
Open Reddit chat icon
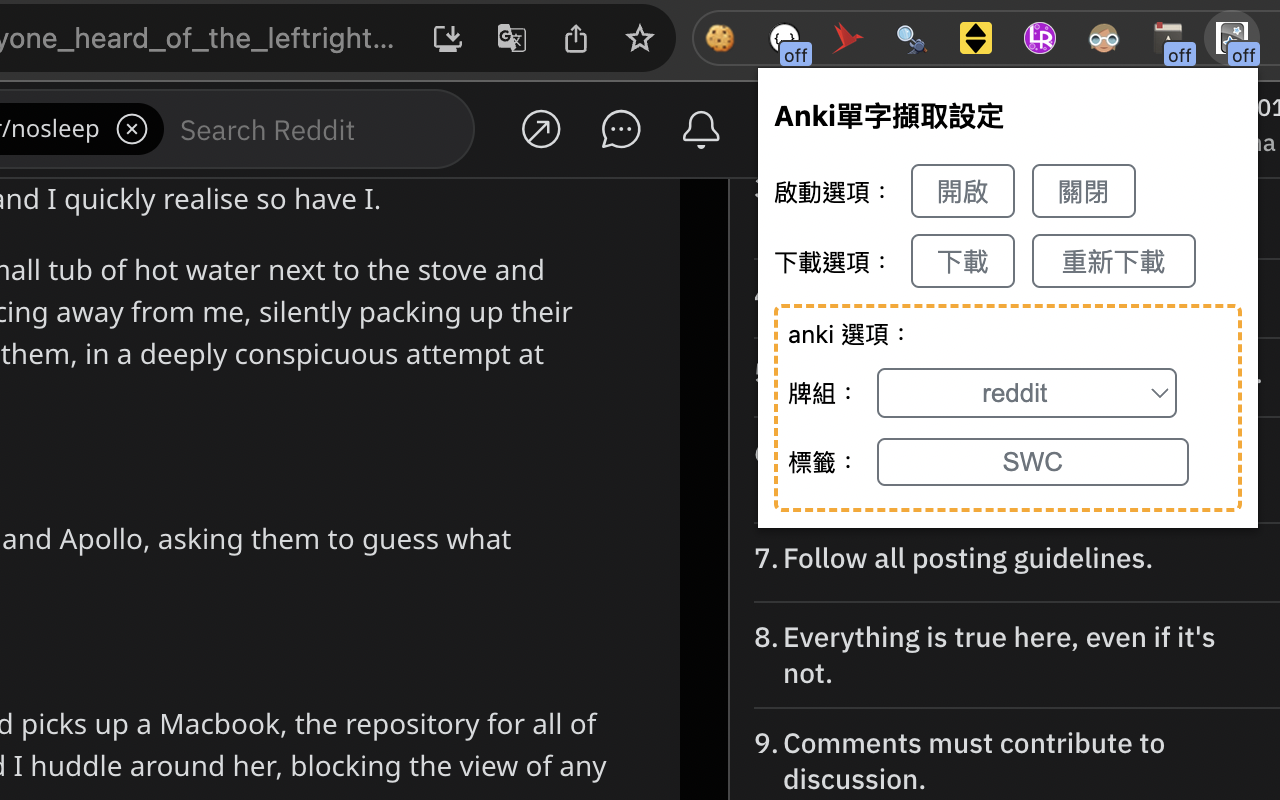point(621,129)
